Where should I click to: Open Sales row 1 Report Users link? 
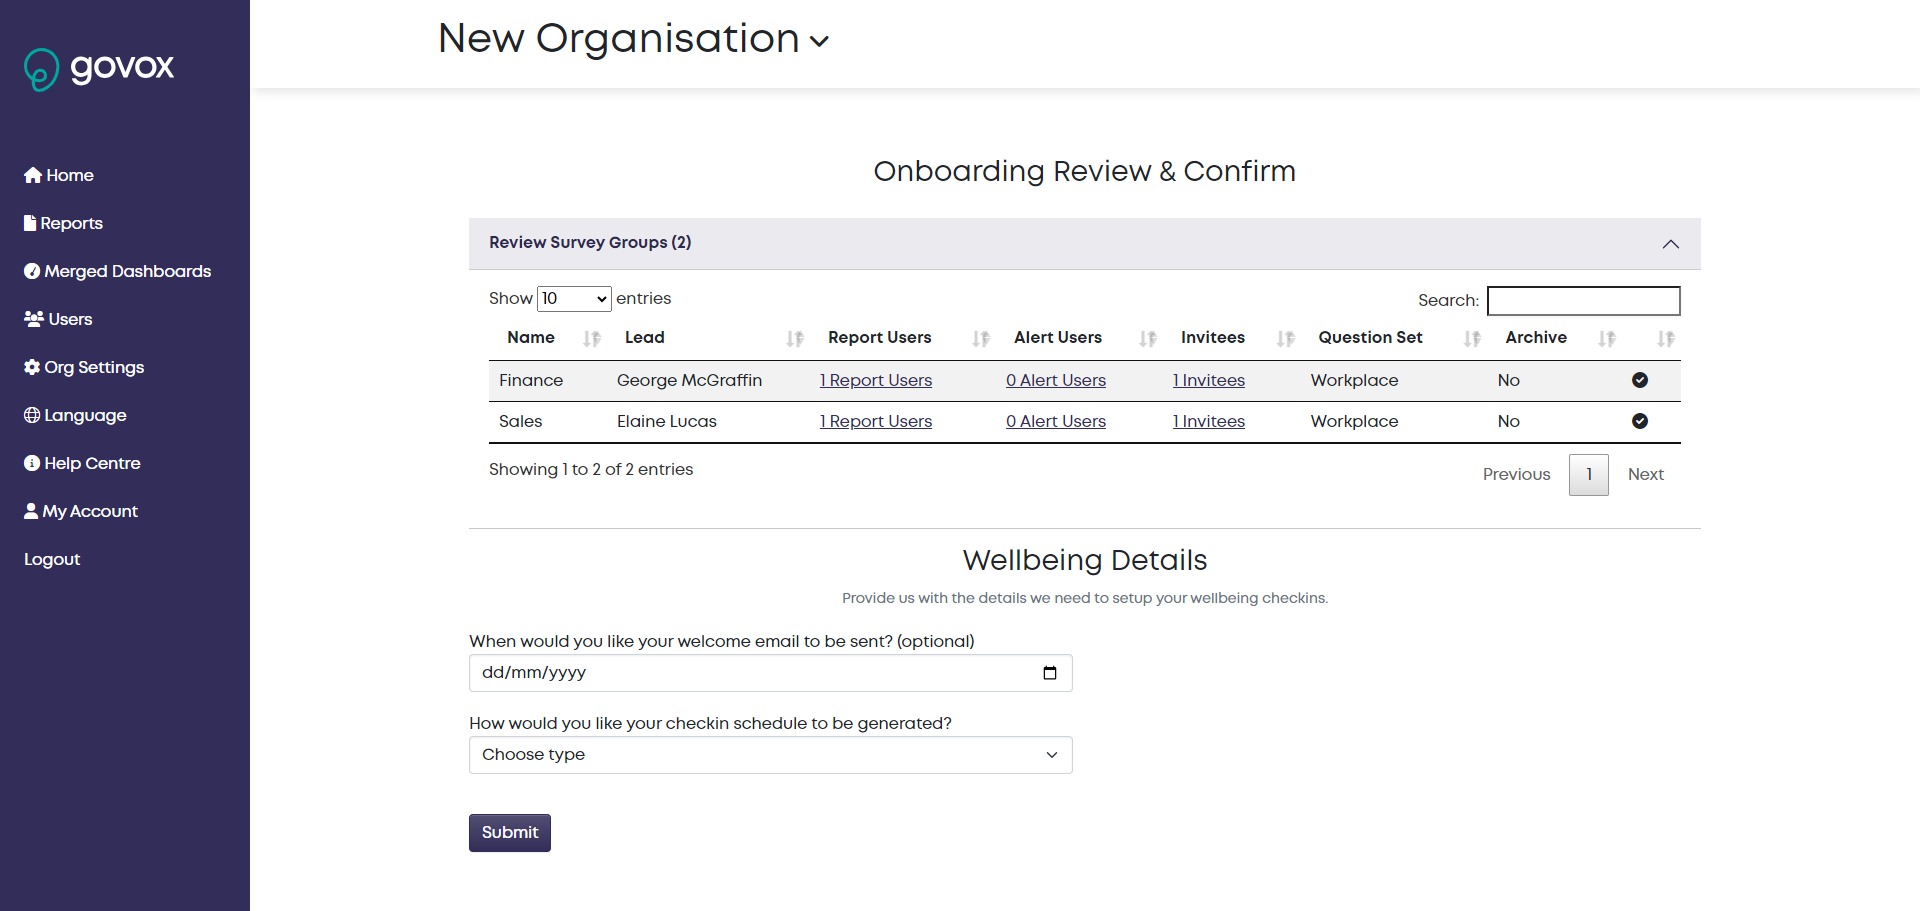(876, 421)
